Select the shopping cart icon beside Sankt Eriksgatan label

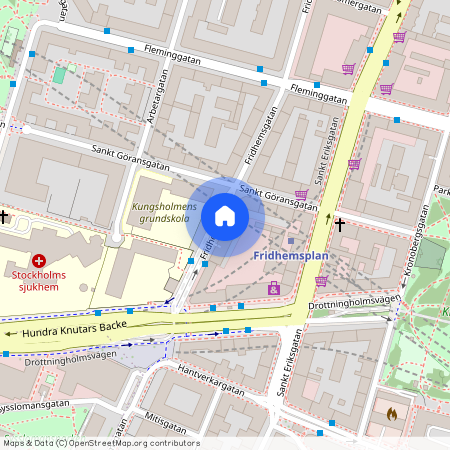pos(355,164)
